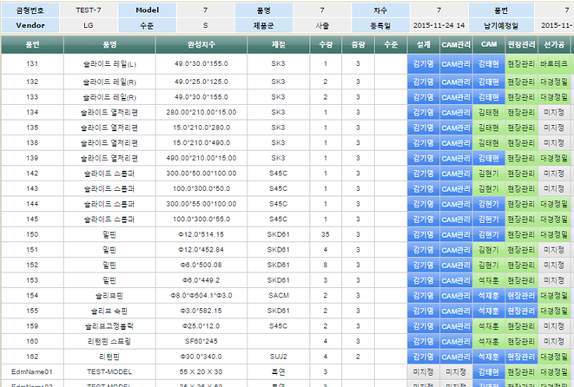
Task: Click 김현기 CAM button in row 145
Action: [x=489, y=219]
